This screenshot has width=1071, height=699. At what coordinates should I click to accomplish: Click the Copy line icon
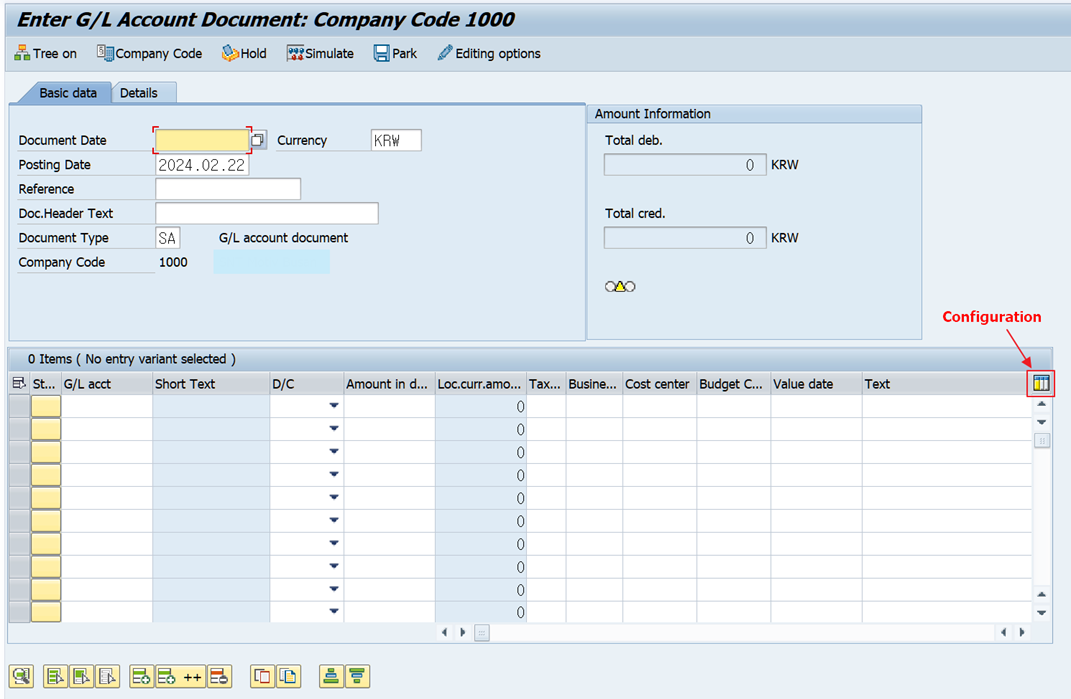click(262, 676)
